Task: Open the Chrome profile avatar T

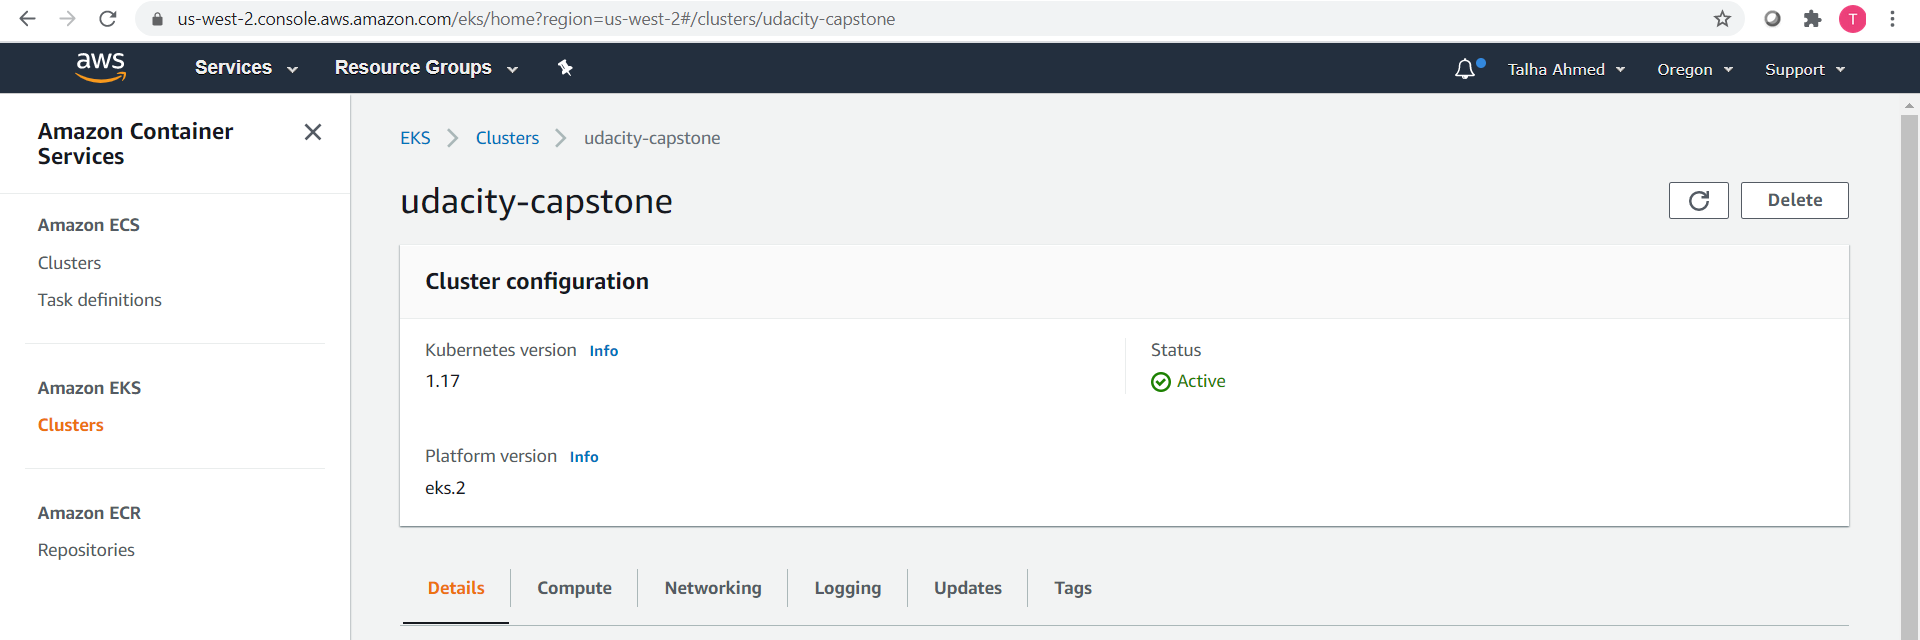Action: pyautogui.click(x=1853, y=19)
